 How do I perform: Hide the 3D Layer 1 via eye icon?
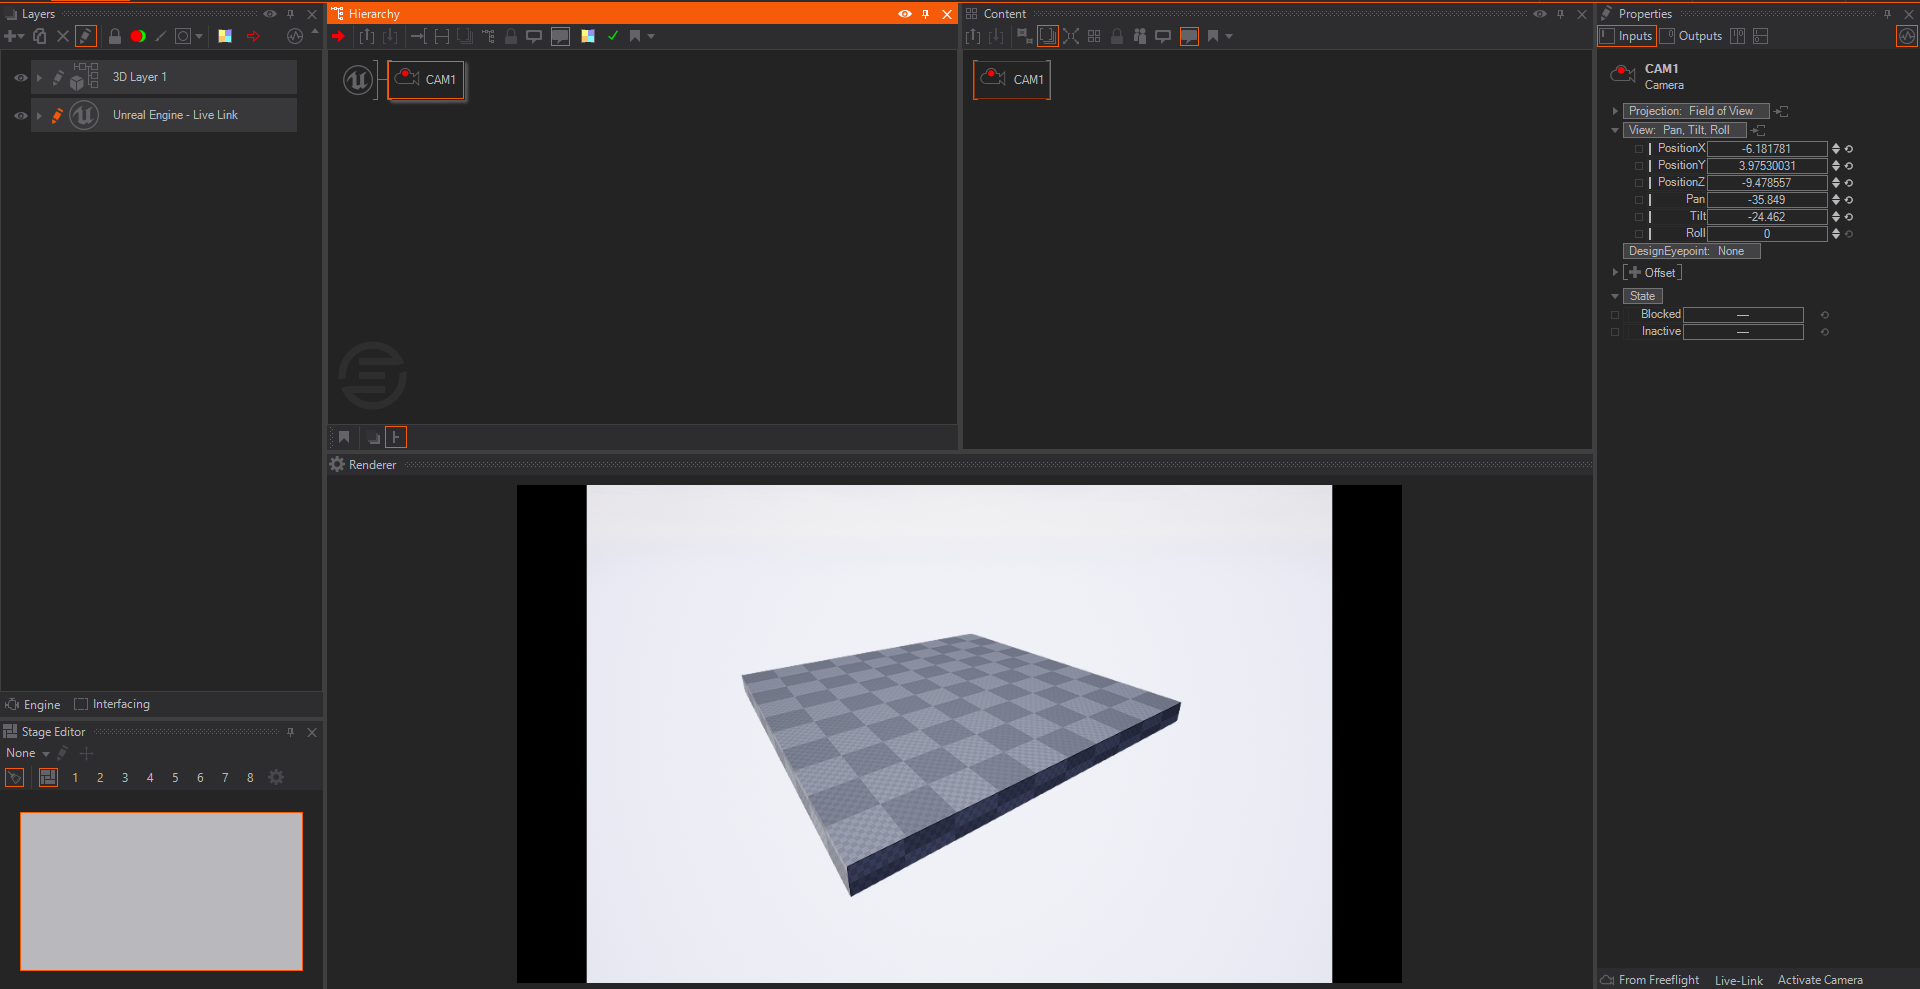(20, 77)
